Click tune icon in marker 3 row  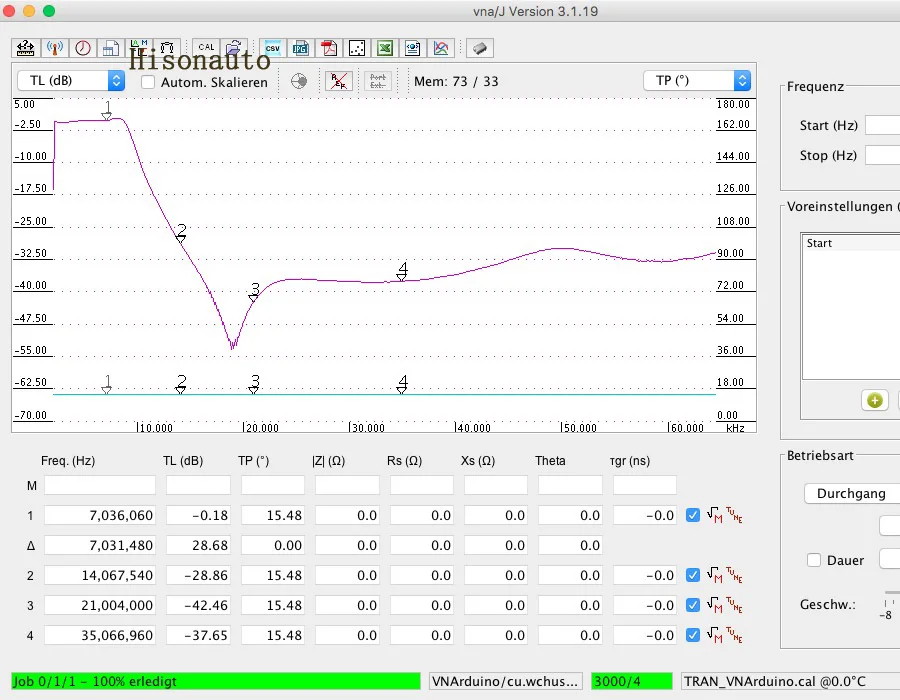[734, 605]
